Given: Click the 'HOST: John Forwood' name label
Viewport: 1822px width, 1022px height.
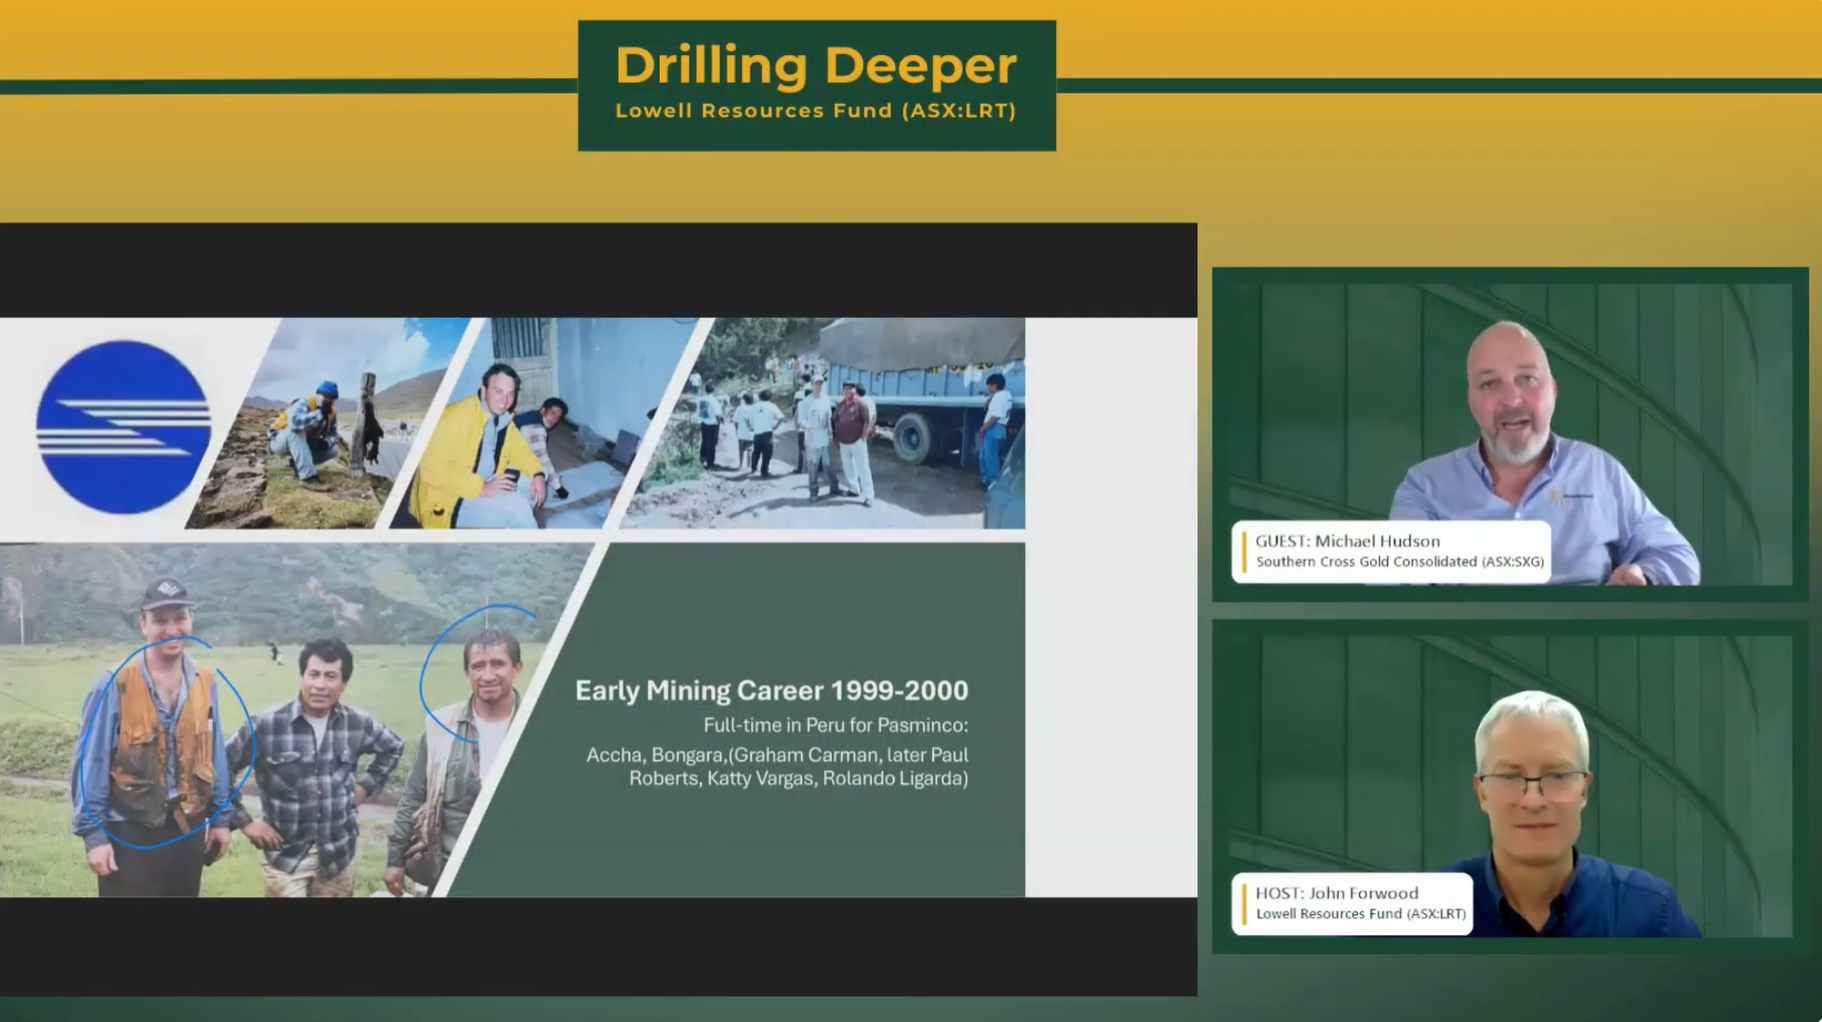Looking at the screenshot, I should coord(1336,893).
